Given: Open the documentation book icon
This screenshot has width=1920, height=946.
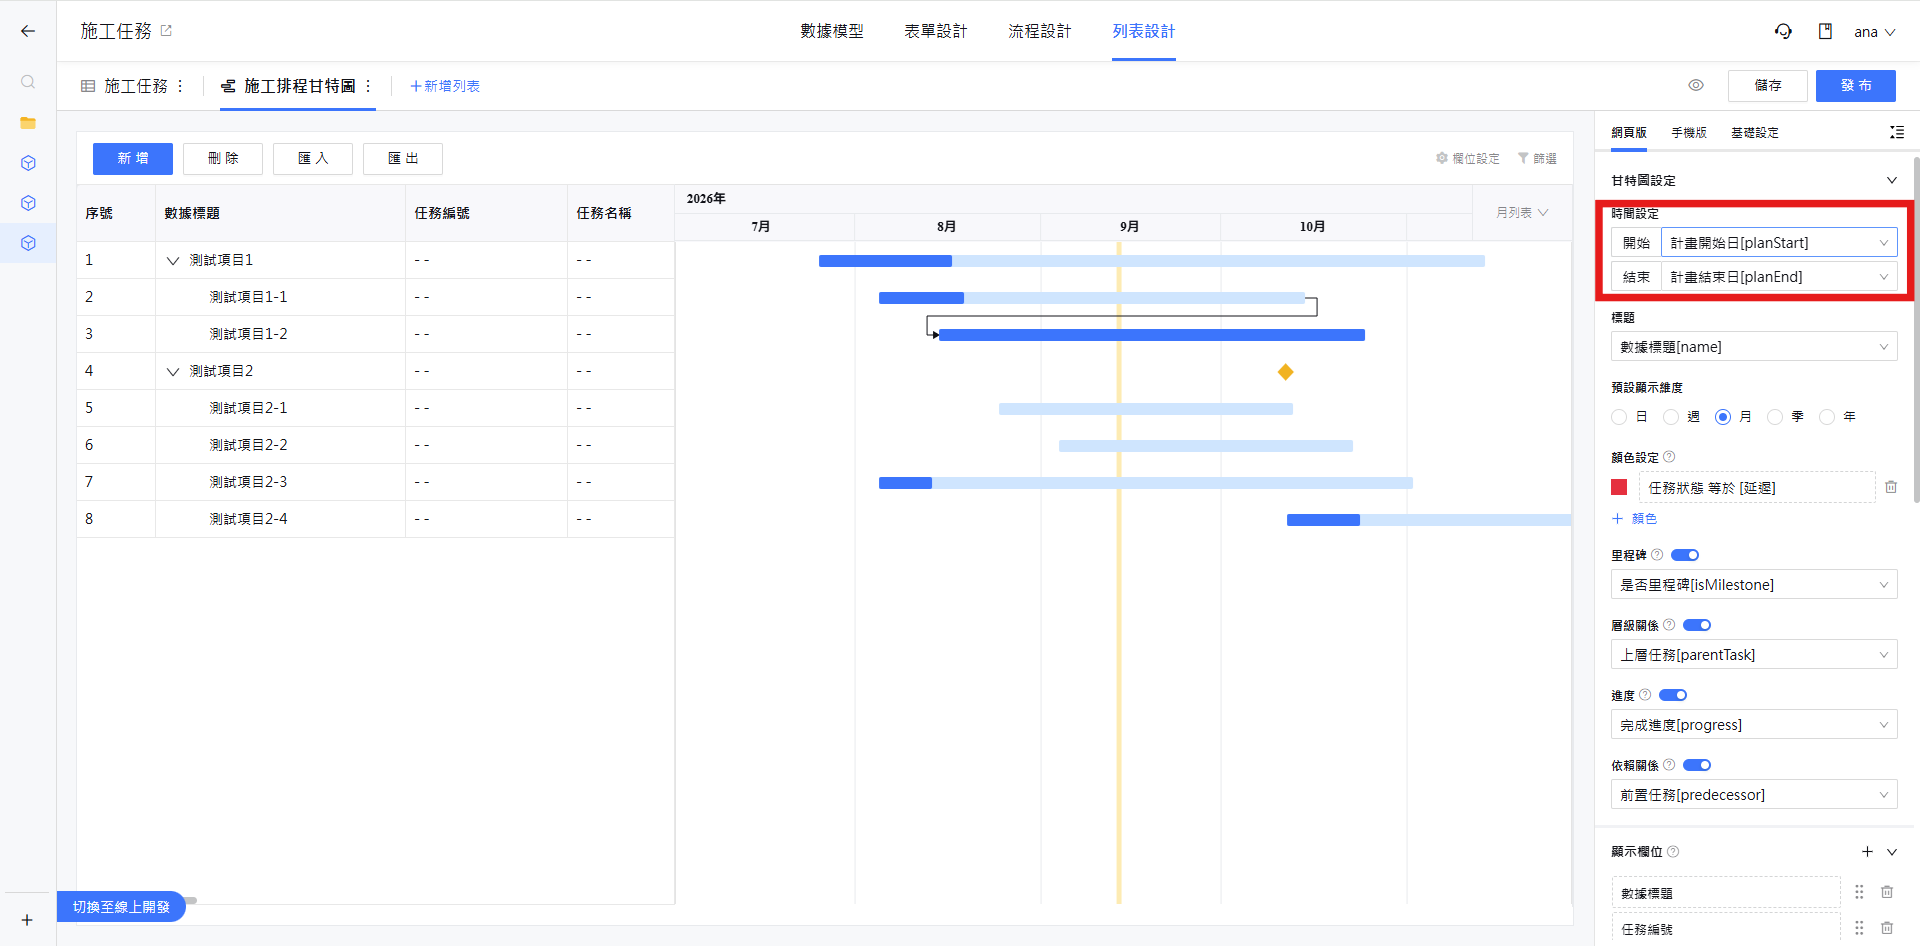Looking at the screenshot, I should pos(1825,31).
